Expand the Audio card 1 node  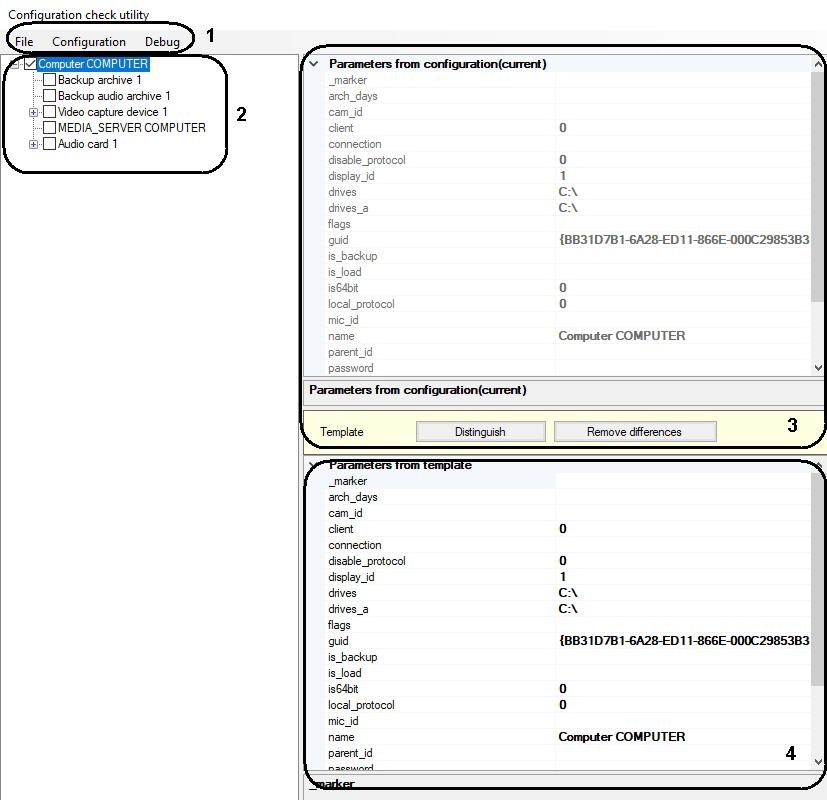click(33, 144)
